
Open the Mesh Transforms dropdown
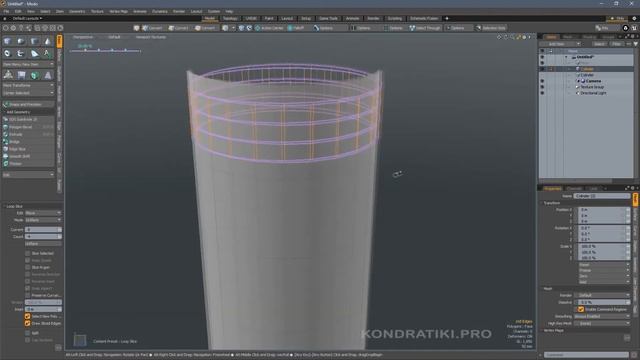[x=28, y=86]
